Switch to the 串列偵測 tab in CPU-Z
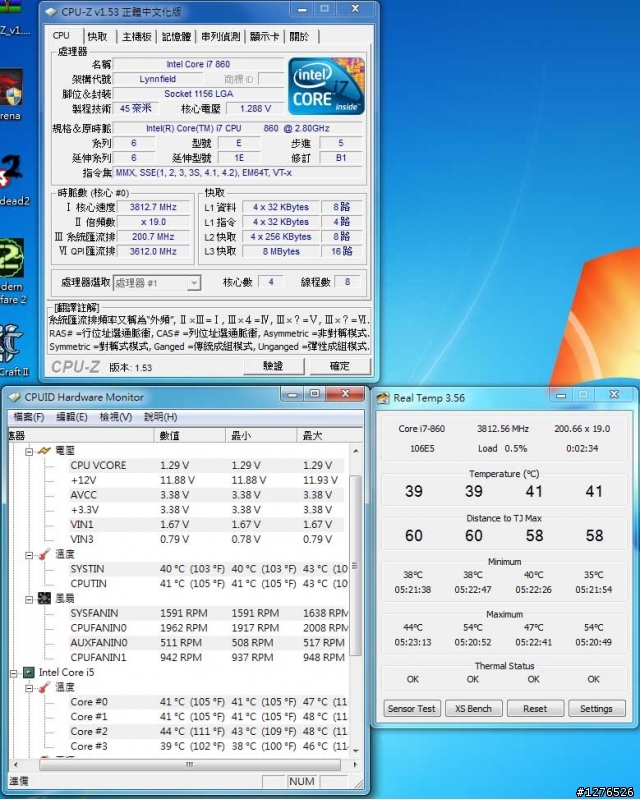 coord(220,36)
